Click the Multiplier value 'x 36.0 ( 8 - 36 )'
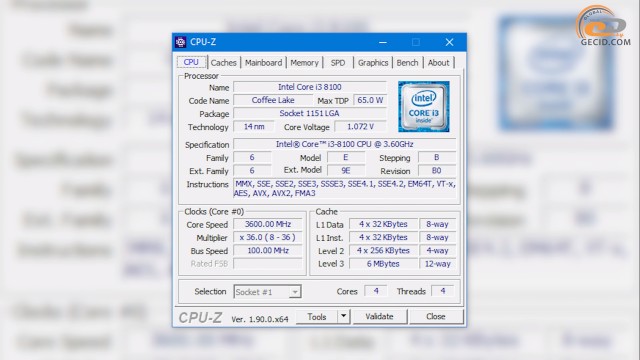 [x=268, y=237]
